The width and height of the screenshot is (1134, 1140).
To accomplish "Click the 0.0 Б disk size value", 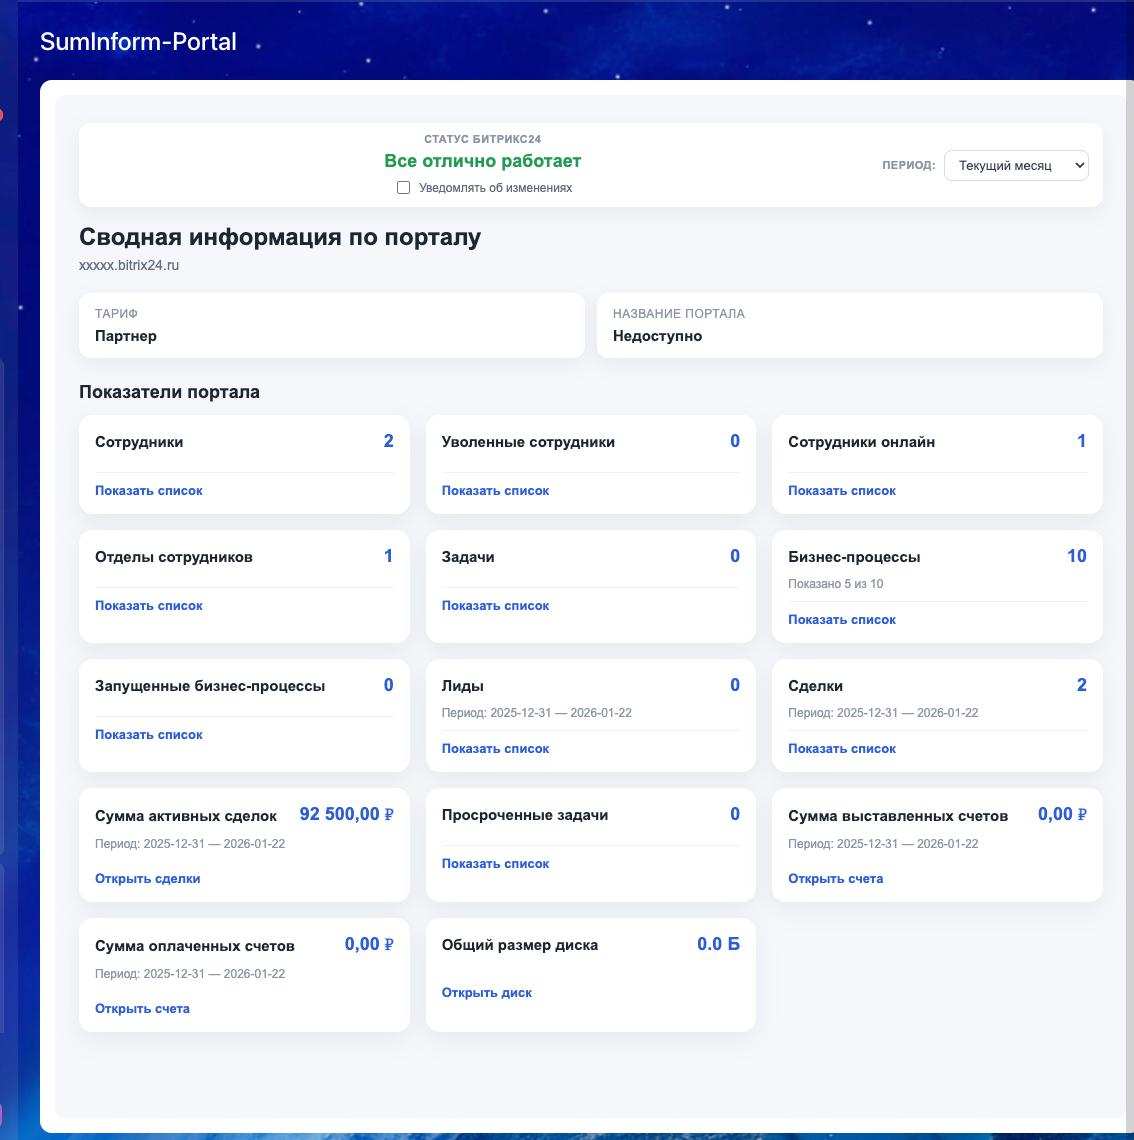I will (x=718, y=944).
